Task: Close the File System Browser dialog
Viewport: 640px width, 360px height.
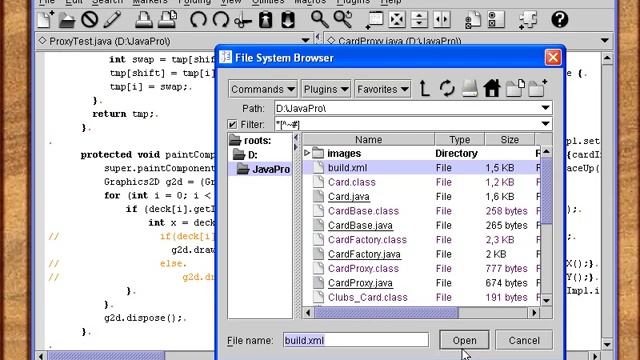Action: click(553, 58)
